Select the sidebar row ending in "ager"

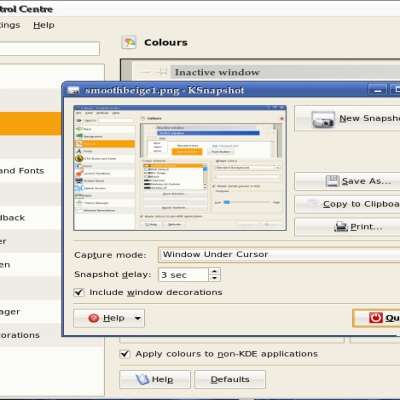[x=31, y=312]
